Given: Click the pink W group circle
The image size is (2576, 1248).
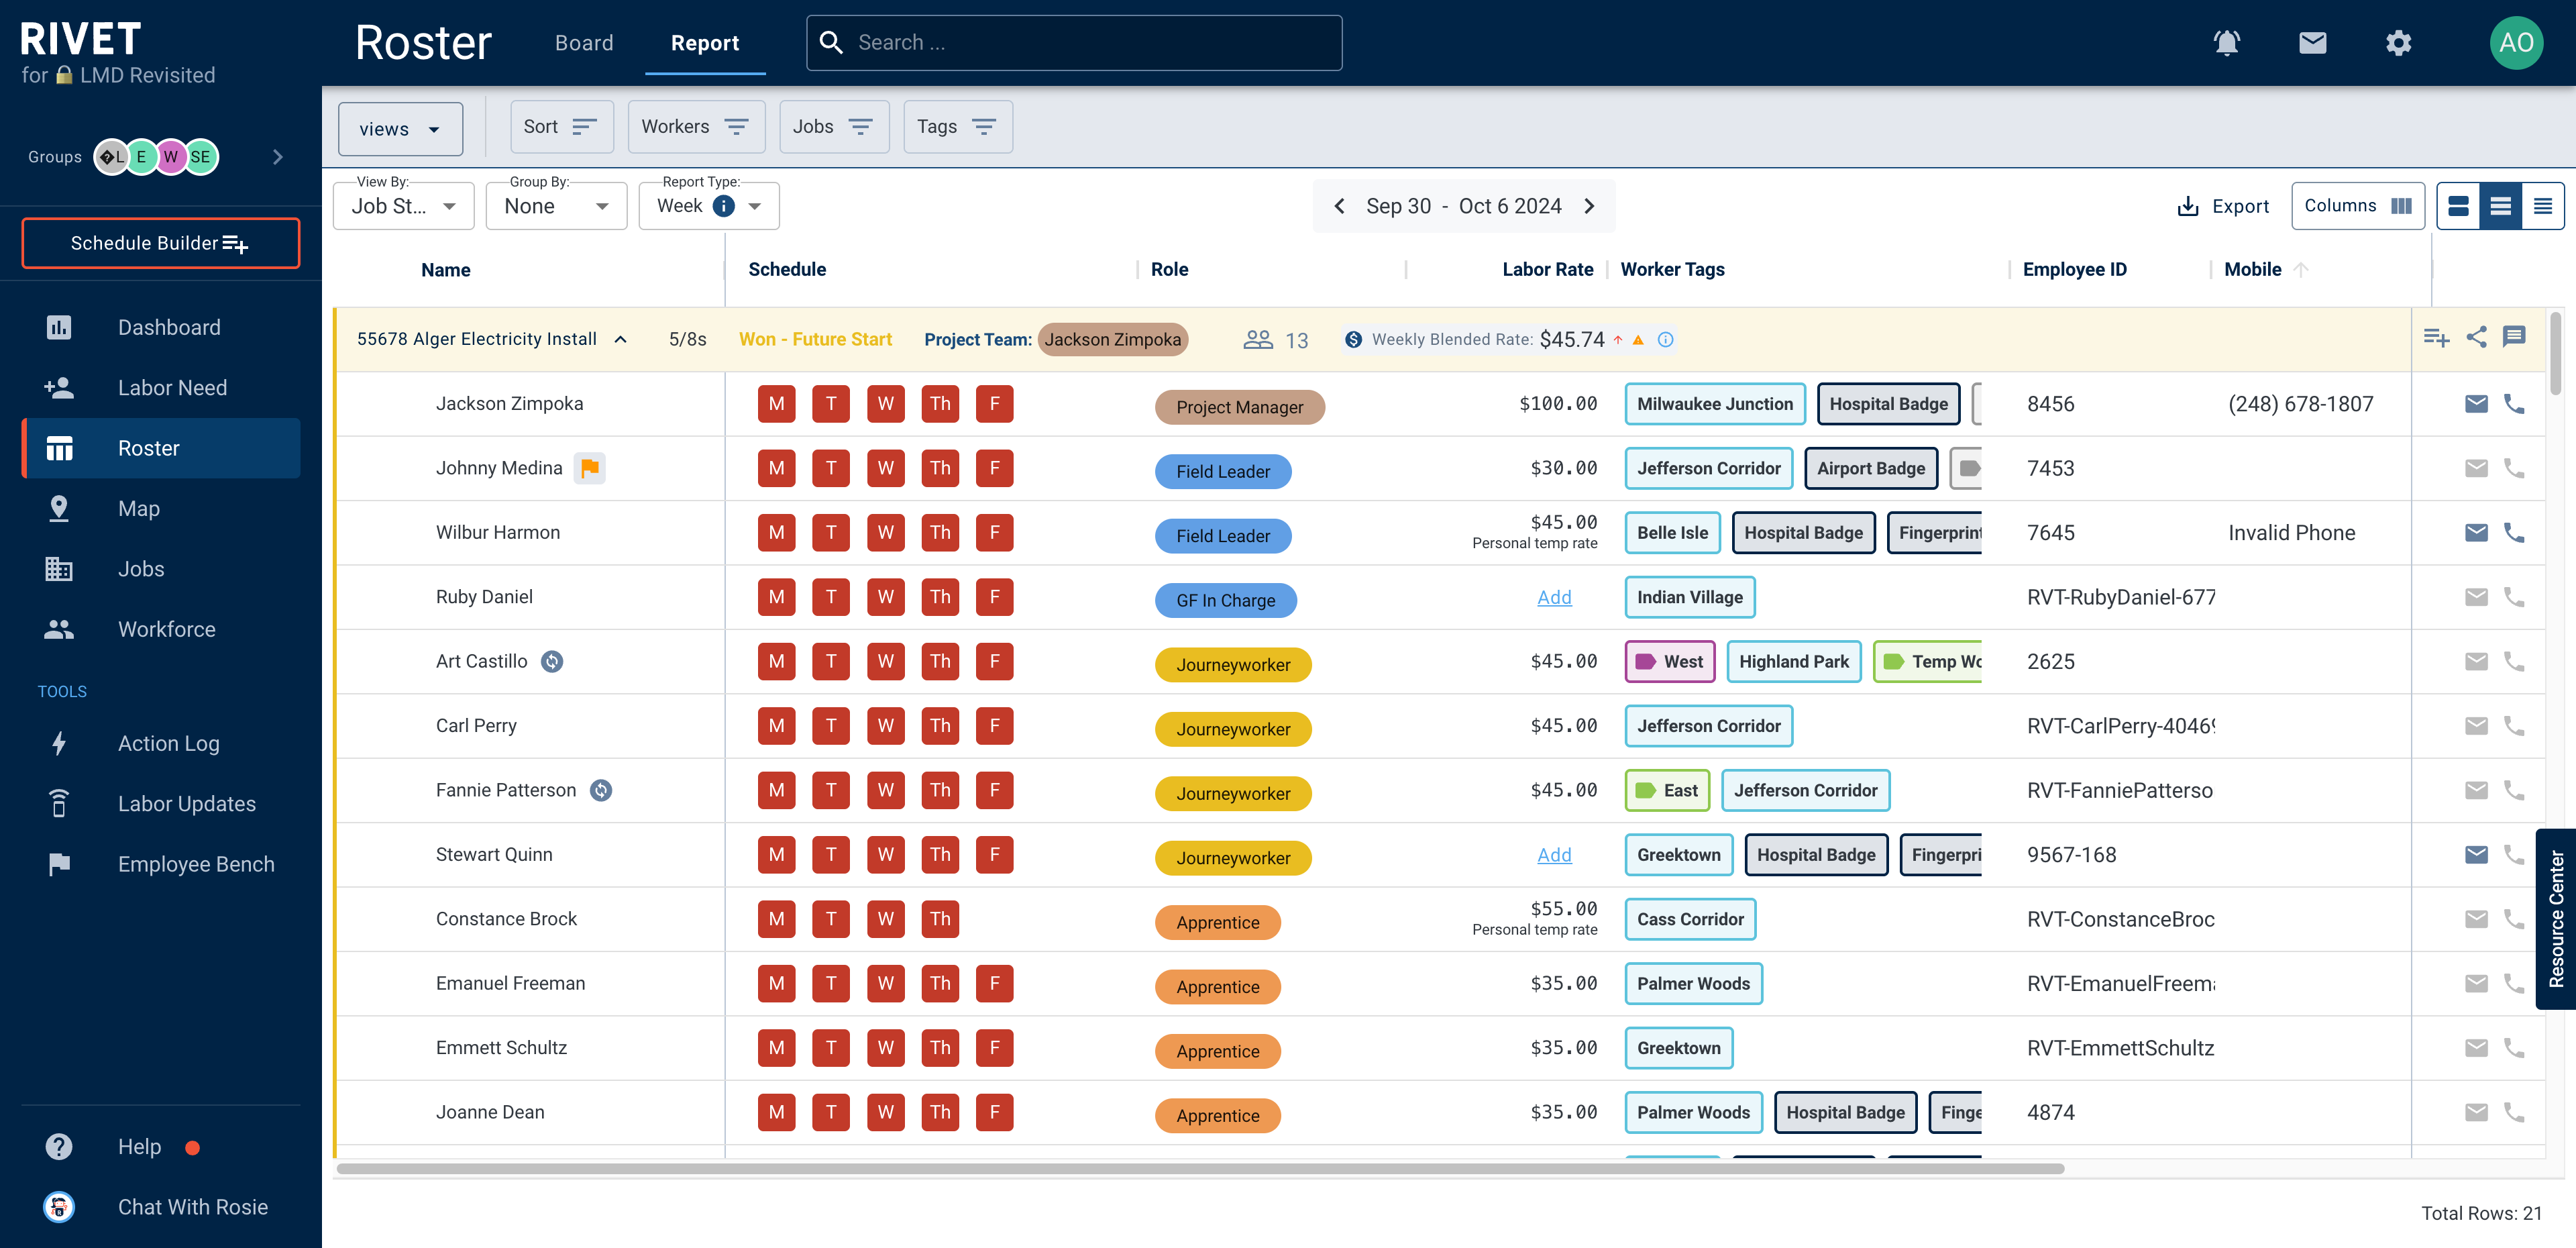Looking at the screenshot, I should [x=171, y=157].
